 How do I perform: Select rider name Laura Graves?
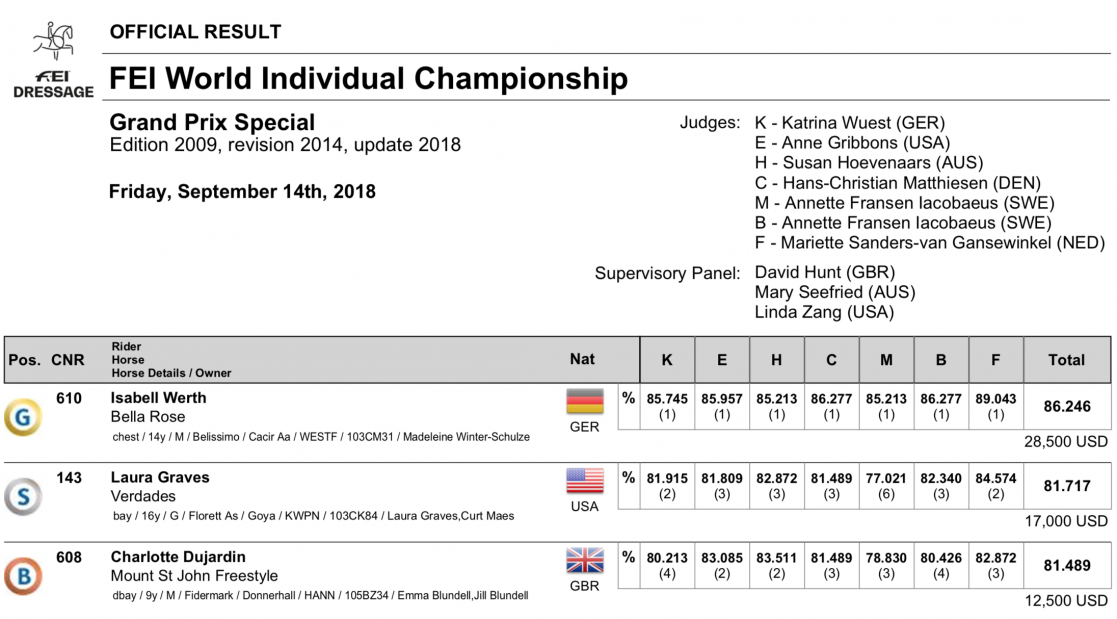click(160, 478)
